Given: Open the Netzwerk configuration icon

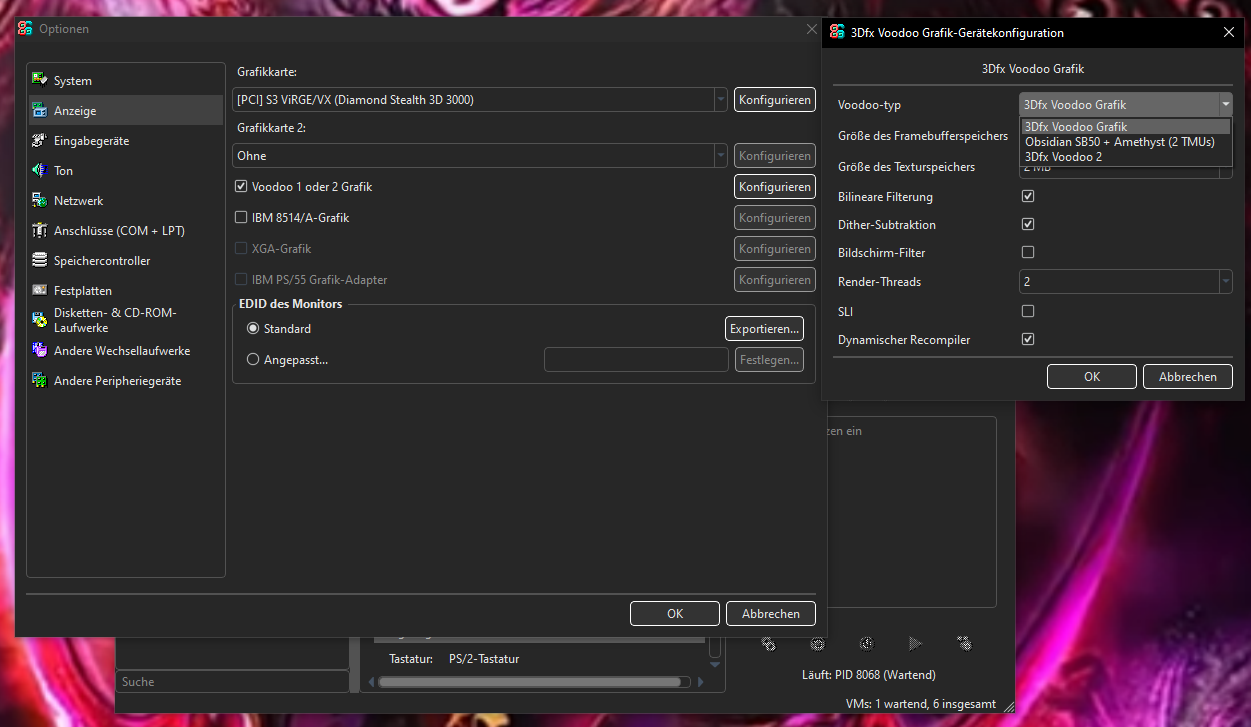Looking at the screenshot, I should (x=40, y=200).
